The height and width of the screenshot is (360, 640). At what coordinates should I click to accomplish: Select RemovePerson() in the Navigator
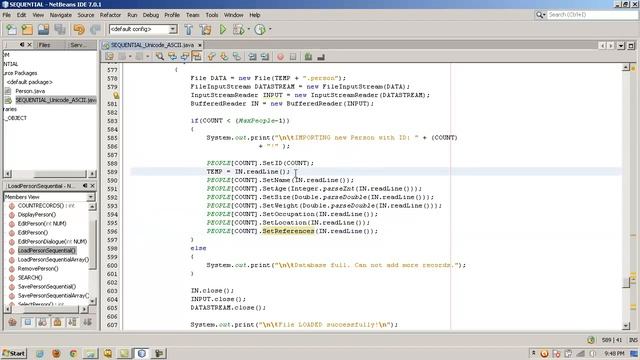(x=38, y=269)
